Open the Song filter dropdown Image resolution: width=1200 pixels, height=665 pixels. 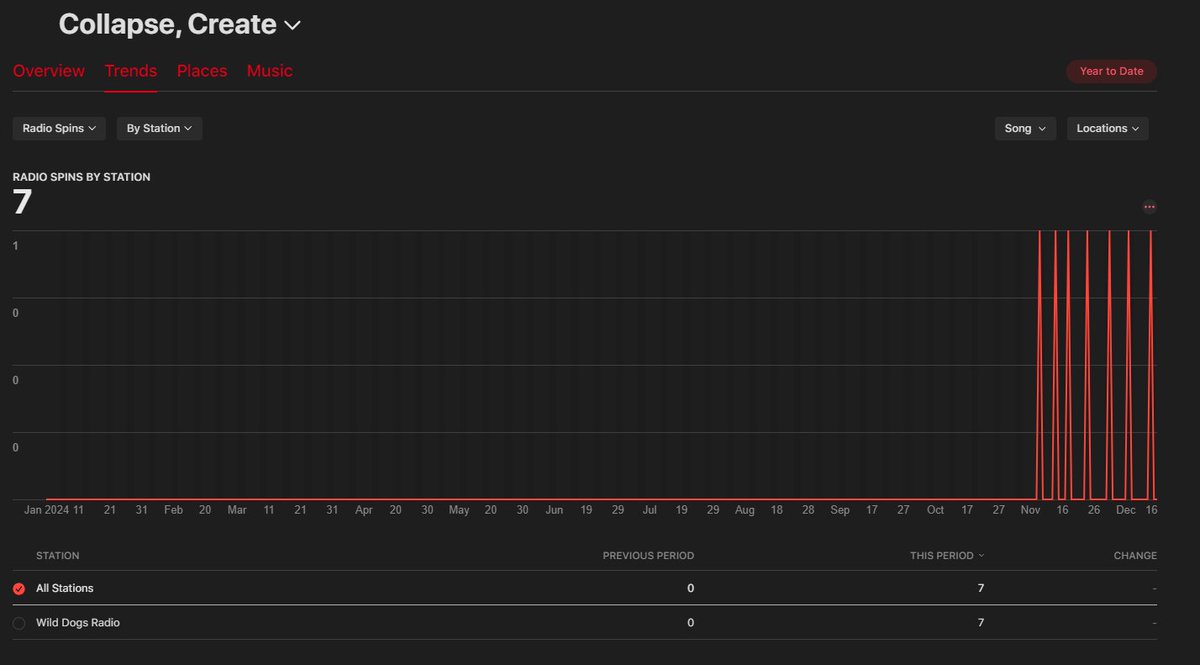pos(1025,128)
